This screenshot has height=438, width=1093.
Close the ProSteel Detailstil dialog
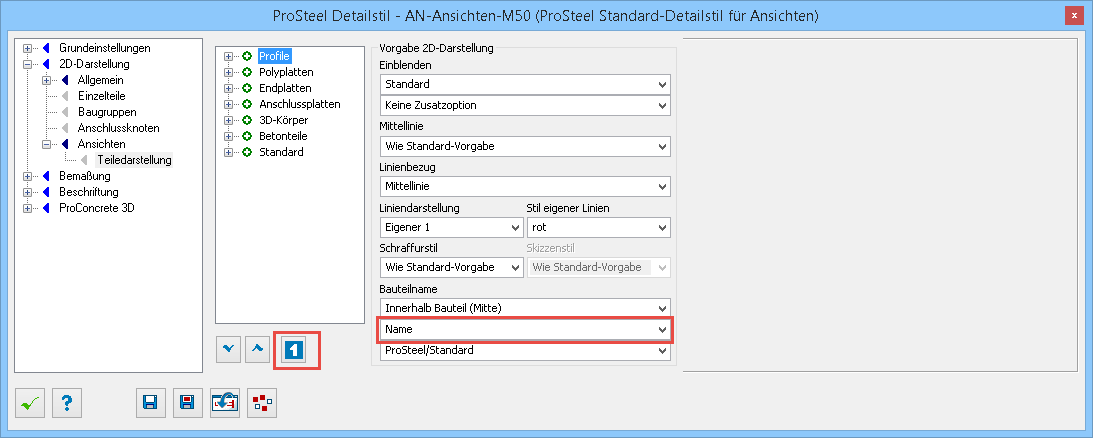(x=1073, y=15)
